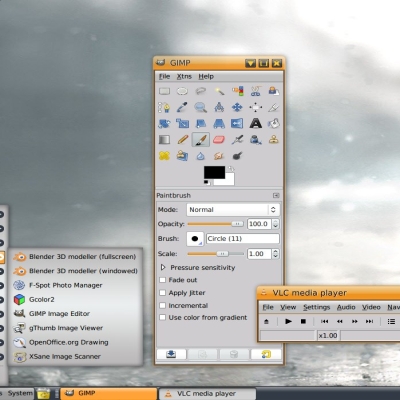400x400 pixels.
Task: Select the Rectangle Select tool in GIMP
Action: (x=164, y=91)
